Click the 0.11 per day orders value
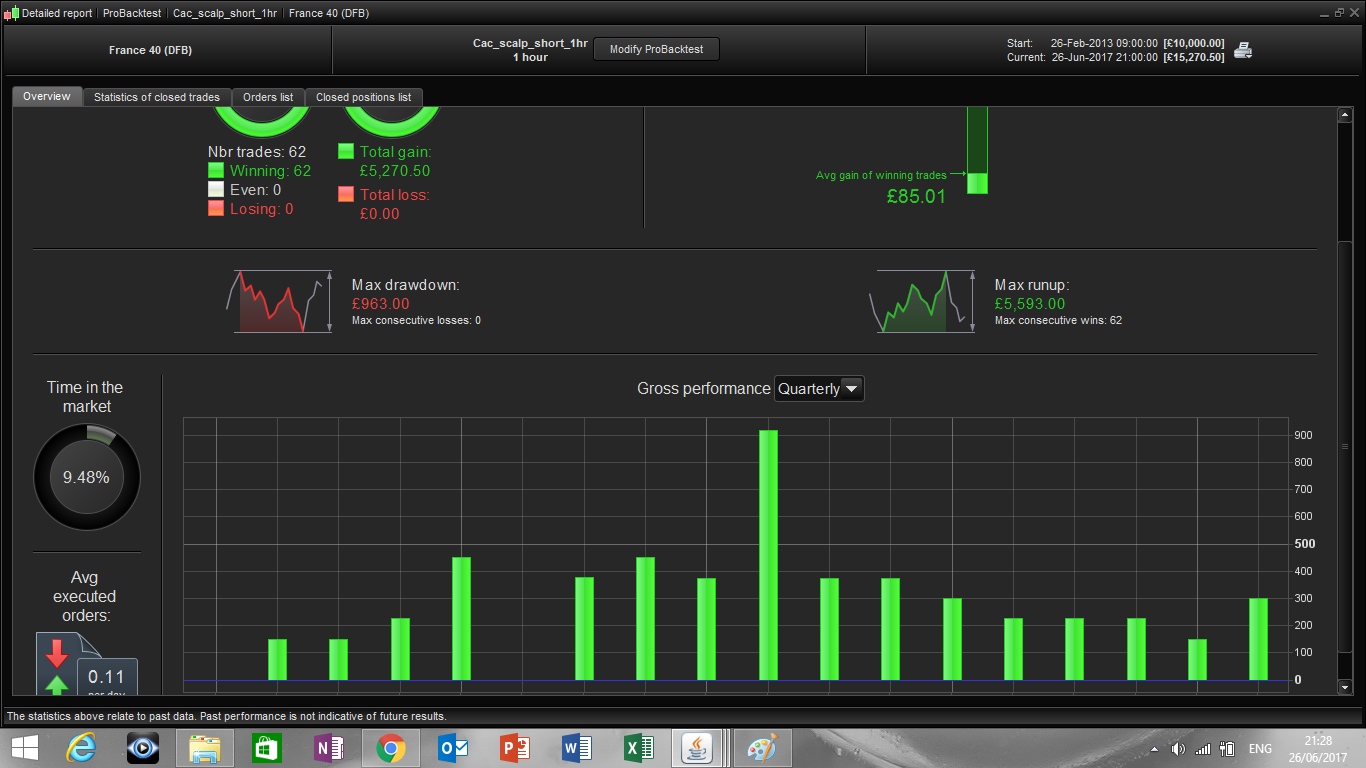 pyautogui.click(x=107, y=677)
